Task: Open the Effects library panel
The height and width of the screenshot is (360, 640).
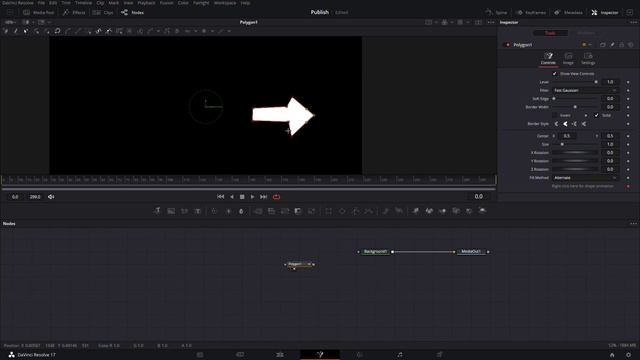Action: 74,13
